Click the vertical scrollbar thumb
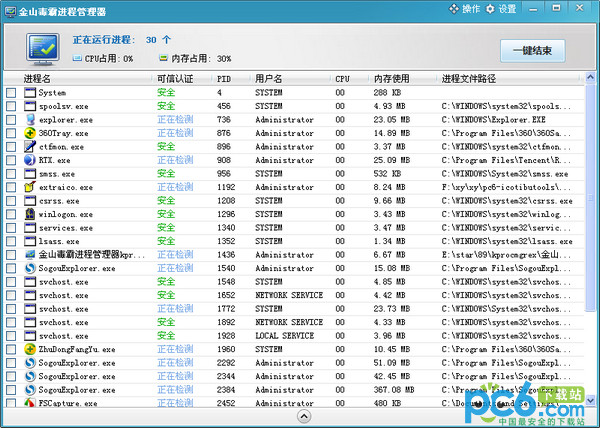Screen dimensions: 600x428 590,198
